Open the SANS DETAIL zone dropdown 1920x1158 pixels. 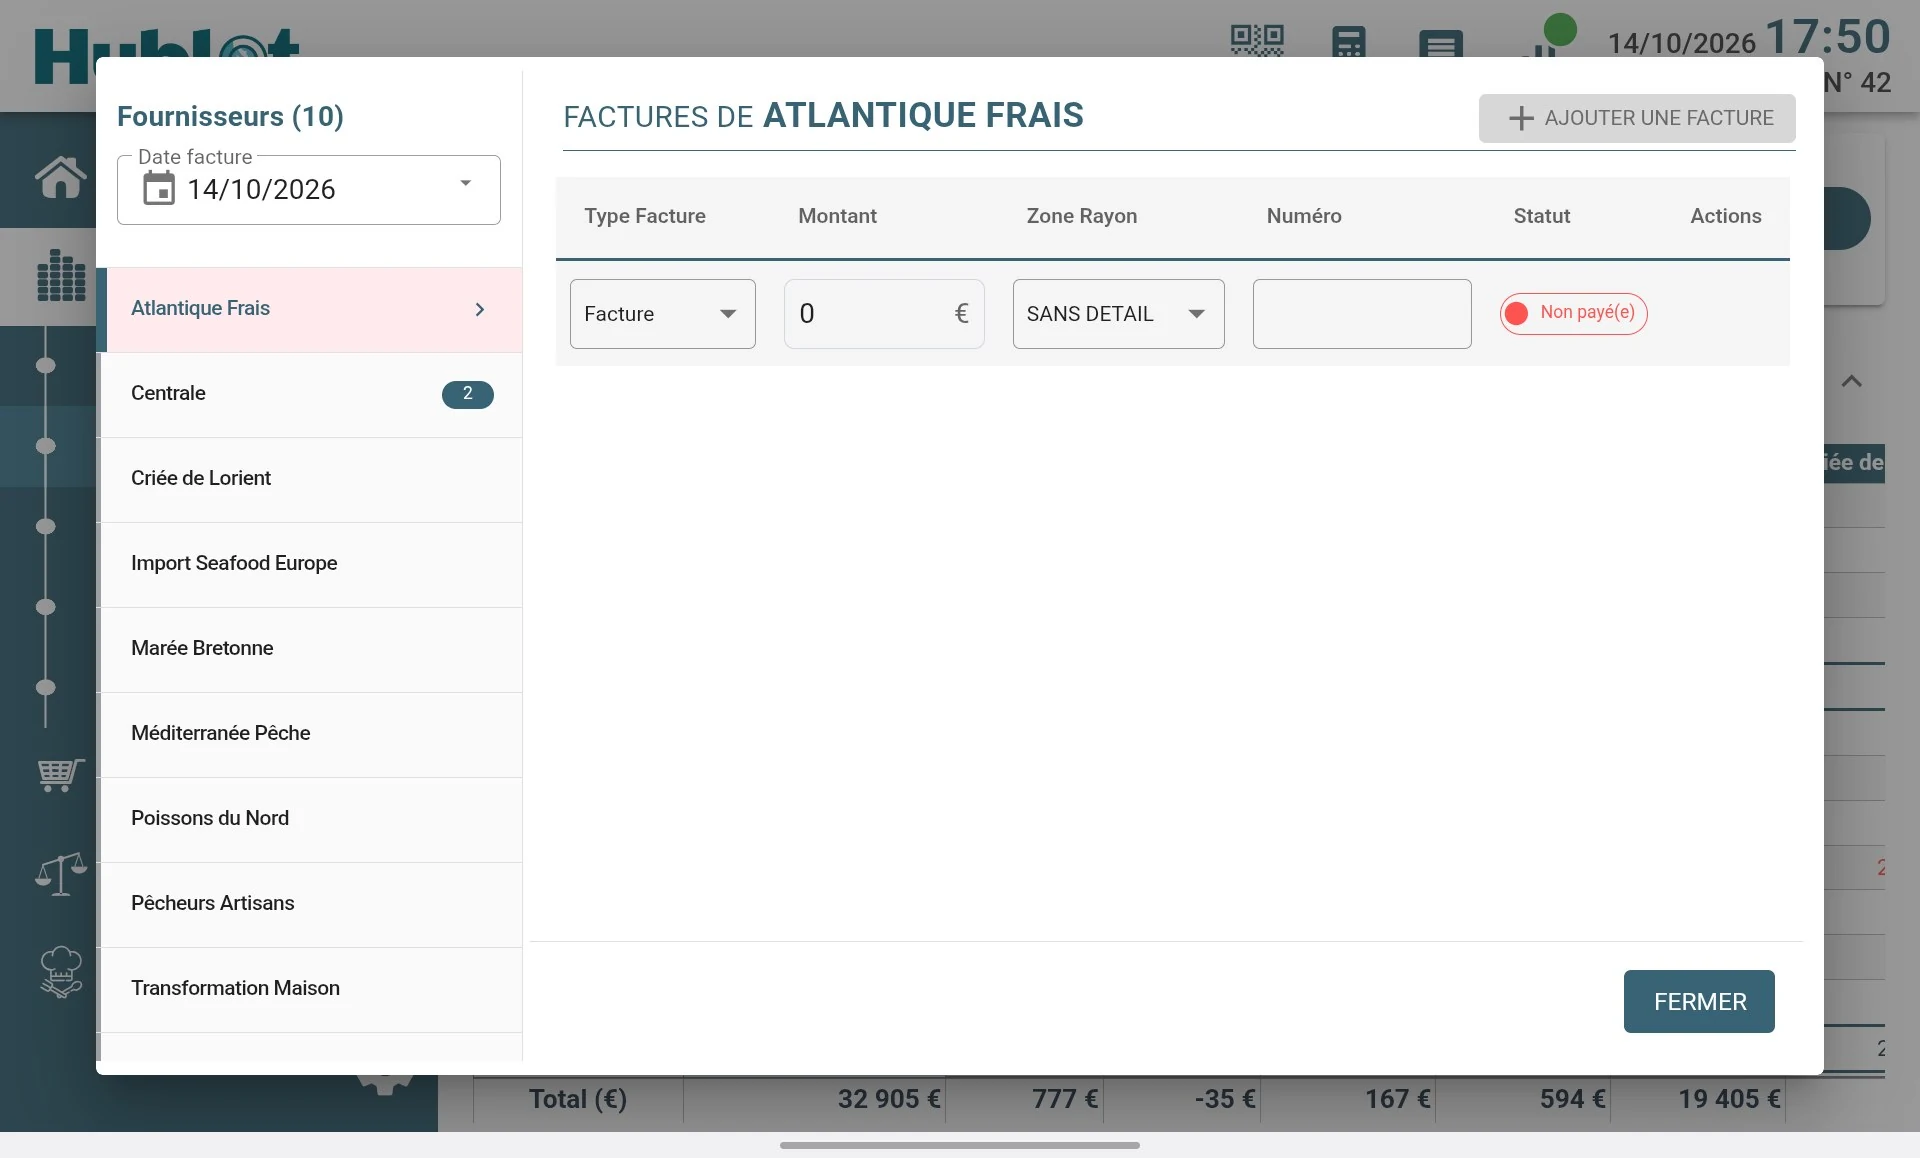point(1118,314)
